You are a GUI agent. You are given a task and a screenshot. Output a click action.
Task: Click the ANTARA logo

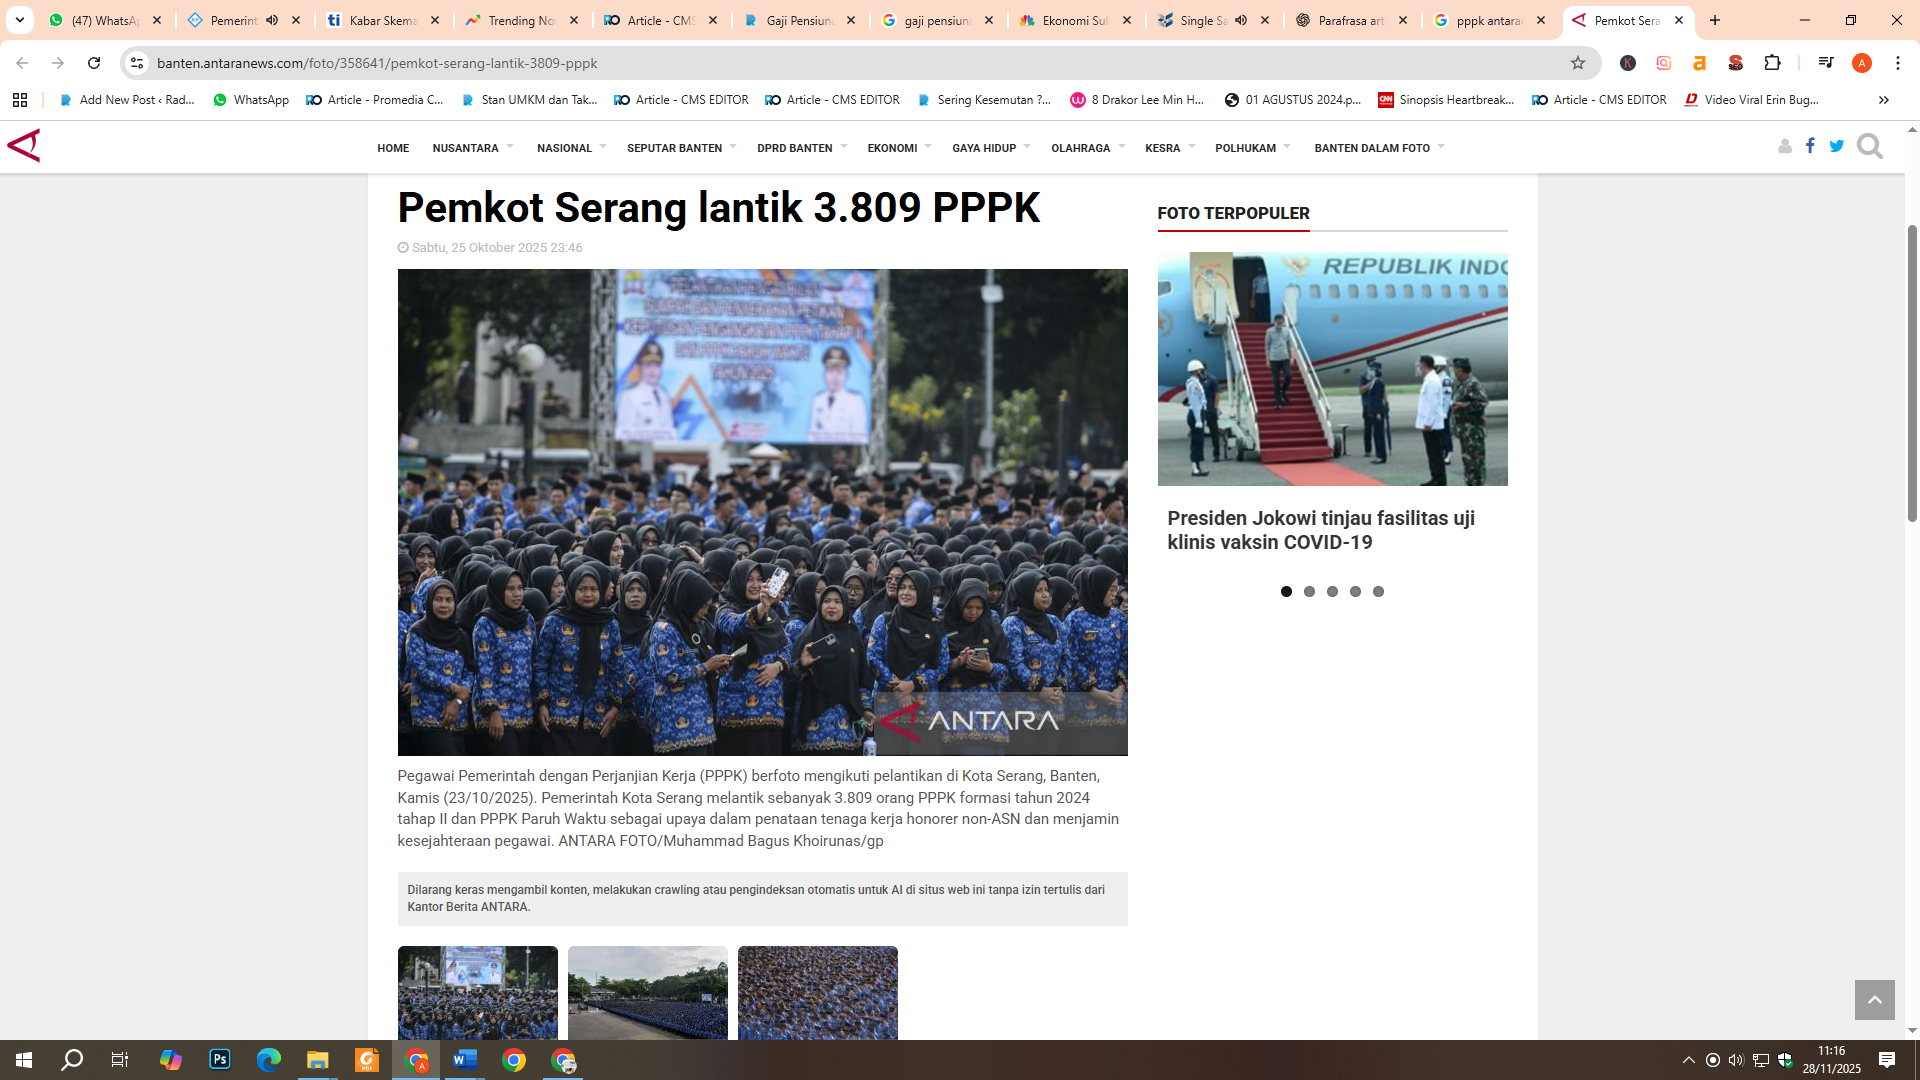(x=24, y=145)
